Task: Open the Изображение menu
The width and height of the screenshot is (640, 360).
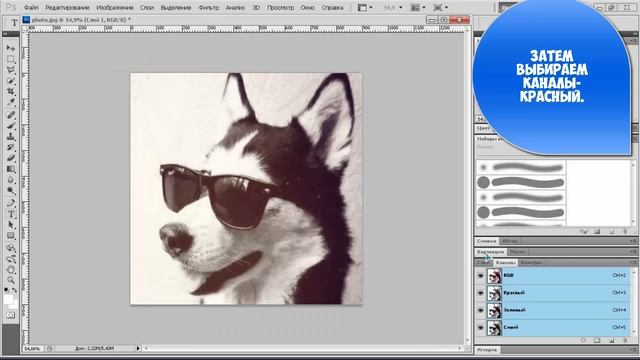Action: coord(115,7)
